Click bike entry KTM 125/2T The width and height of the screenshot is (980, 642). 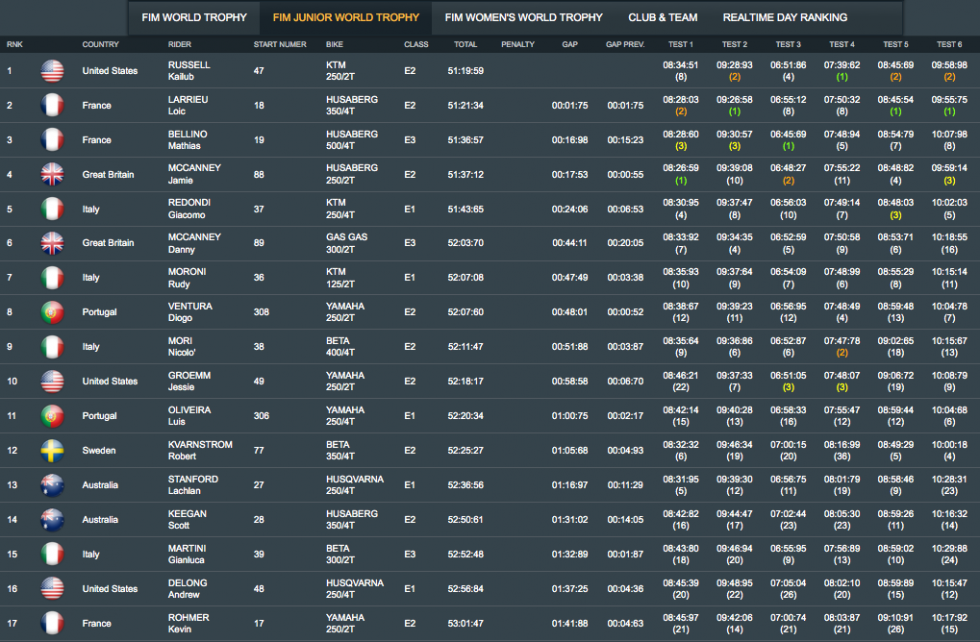point(341,278)
